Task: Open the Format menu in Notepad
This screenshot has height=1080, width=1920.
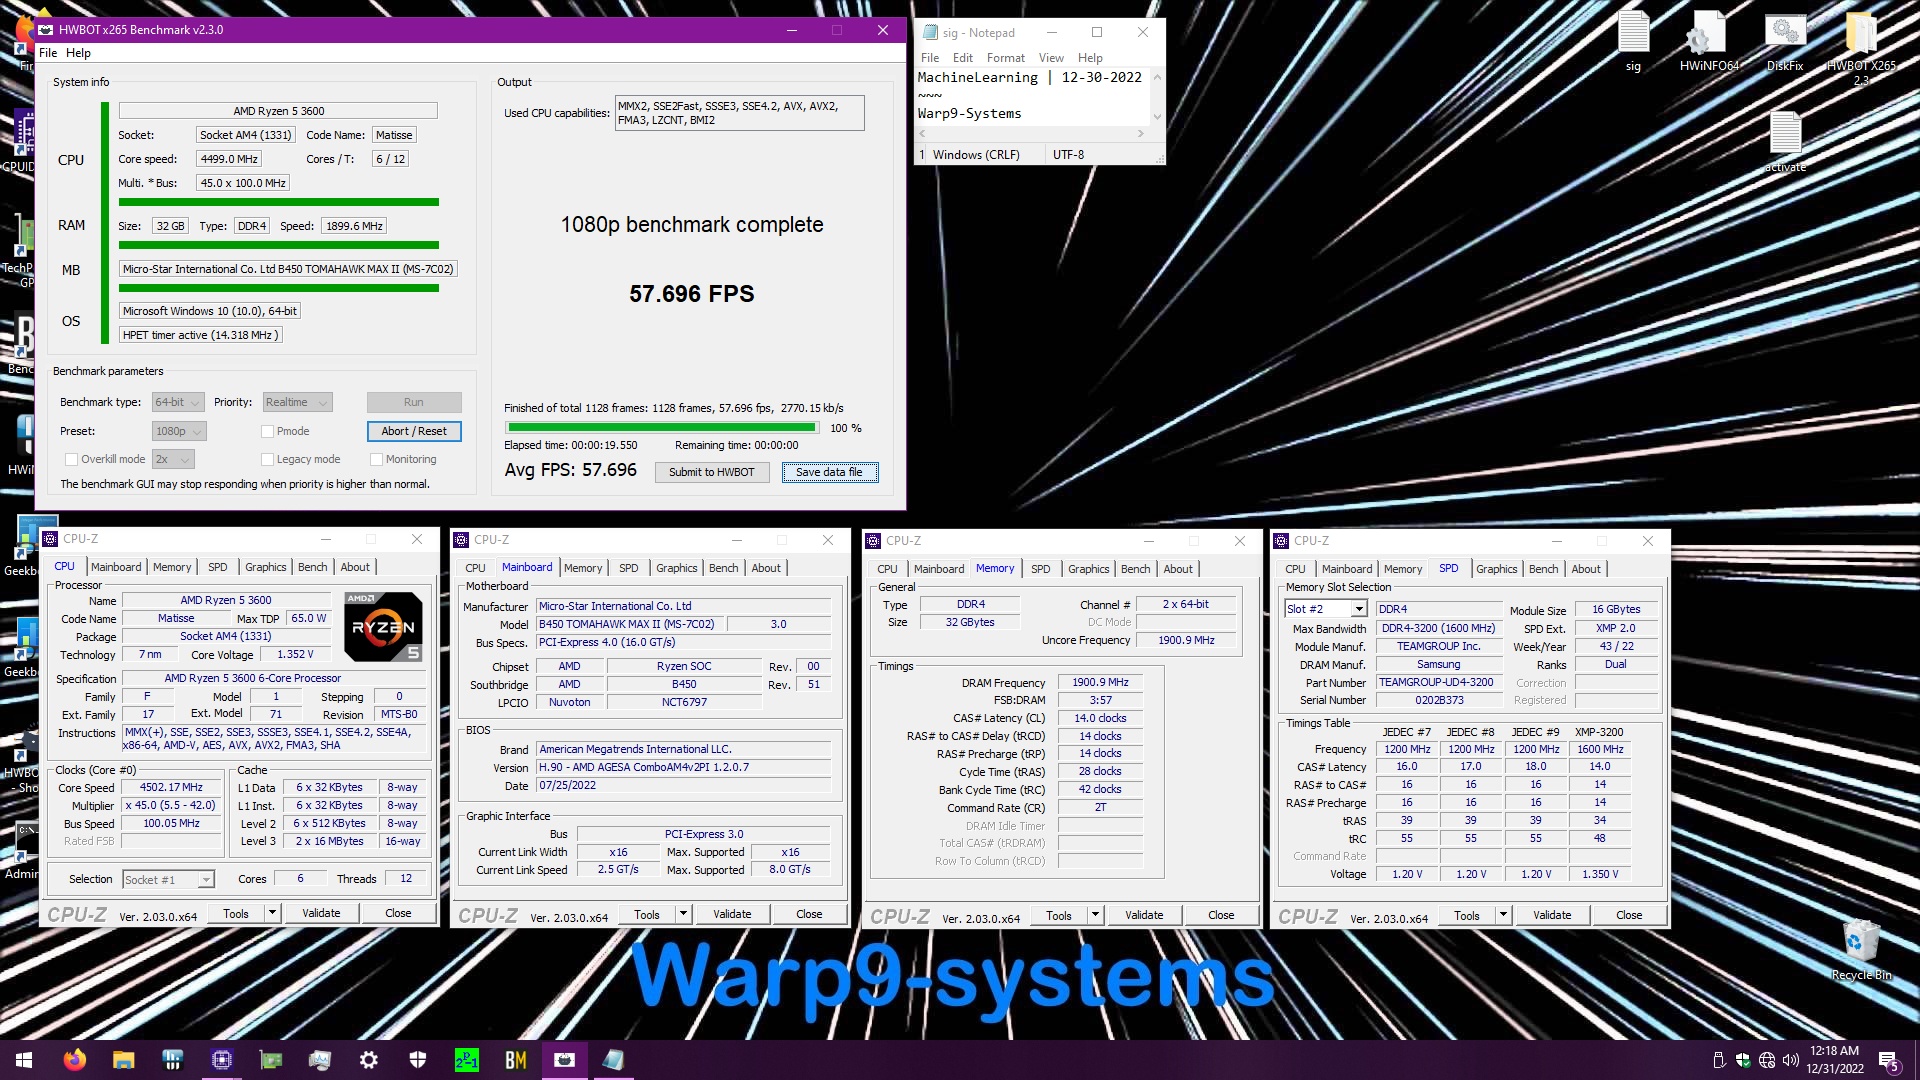Action: (1005, 58)
